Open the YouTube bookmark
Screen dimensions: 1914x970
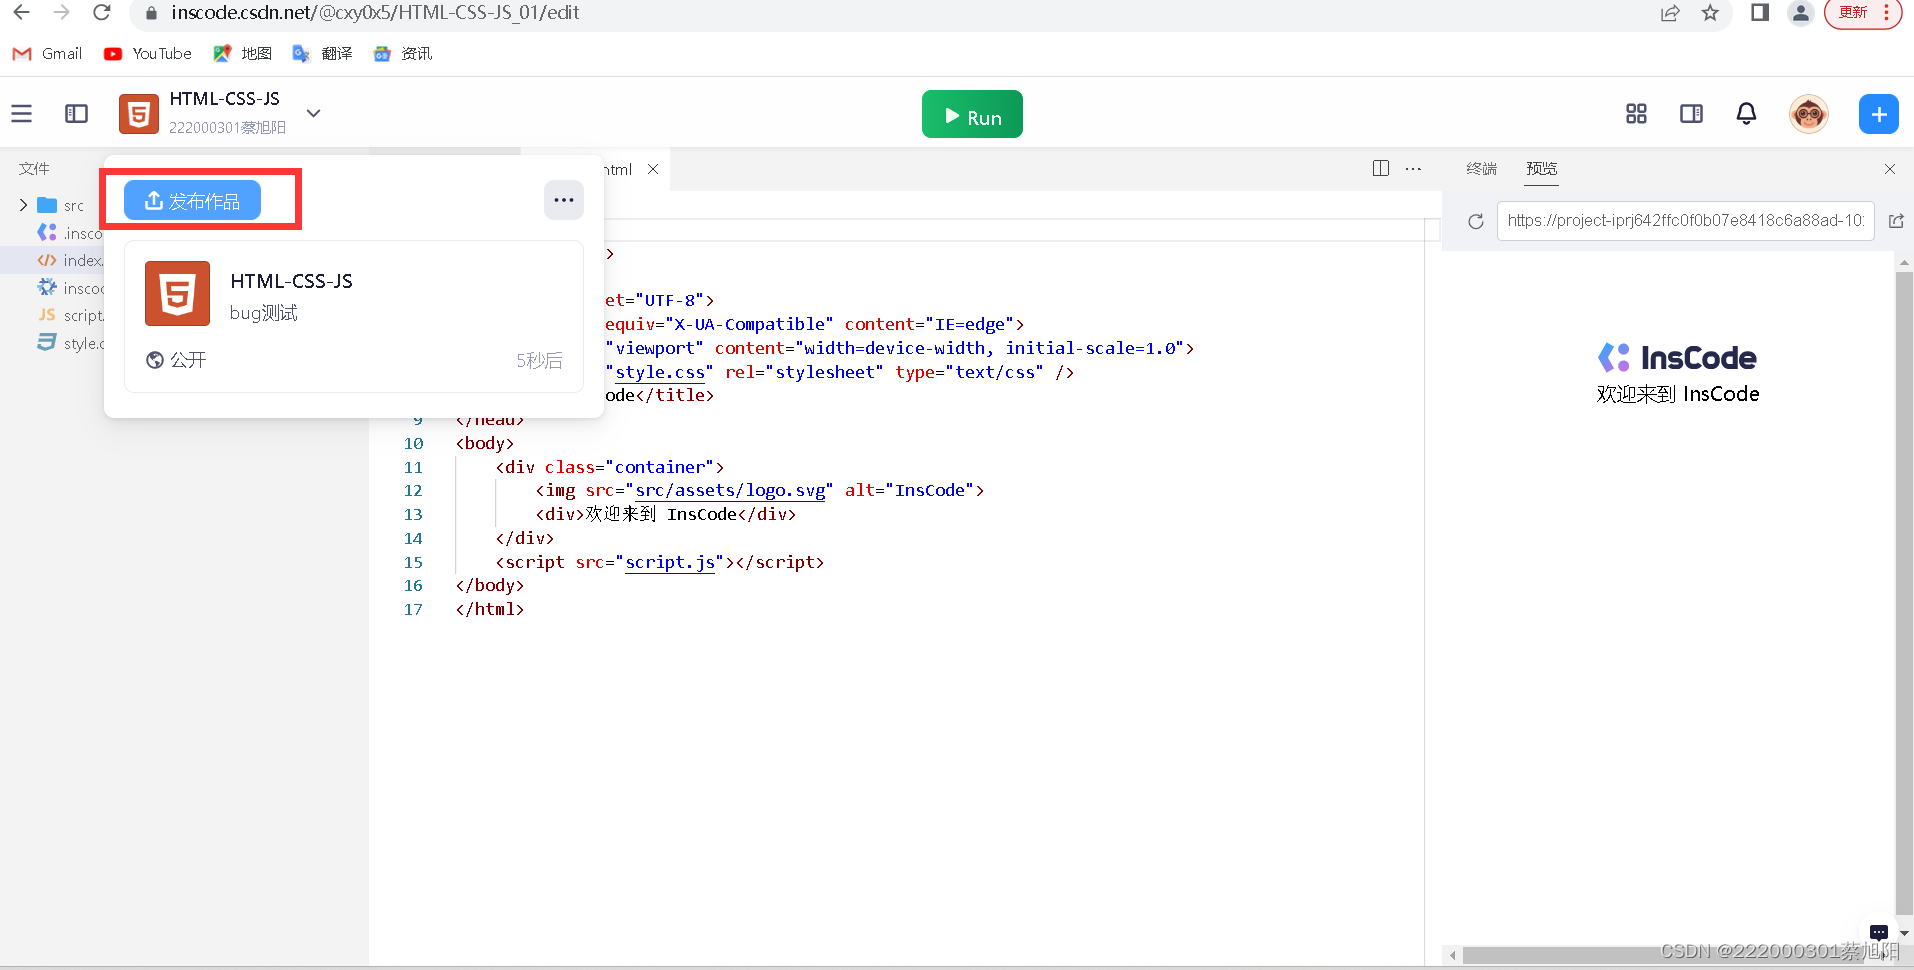[148, 53]
